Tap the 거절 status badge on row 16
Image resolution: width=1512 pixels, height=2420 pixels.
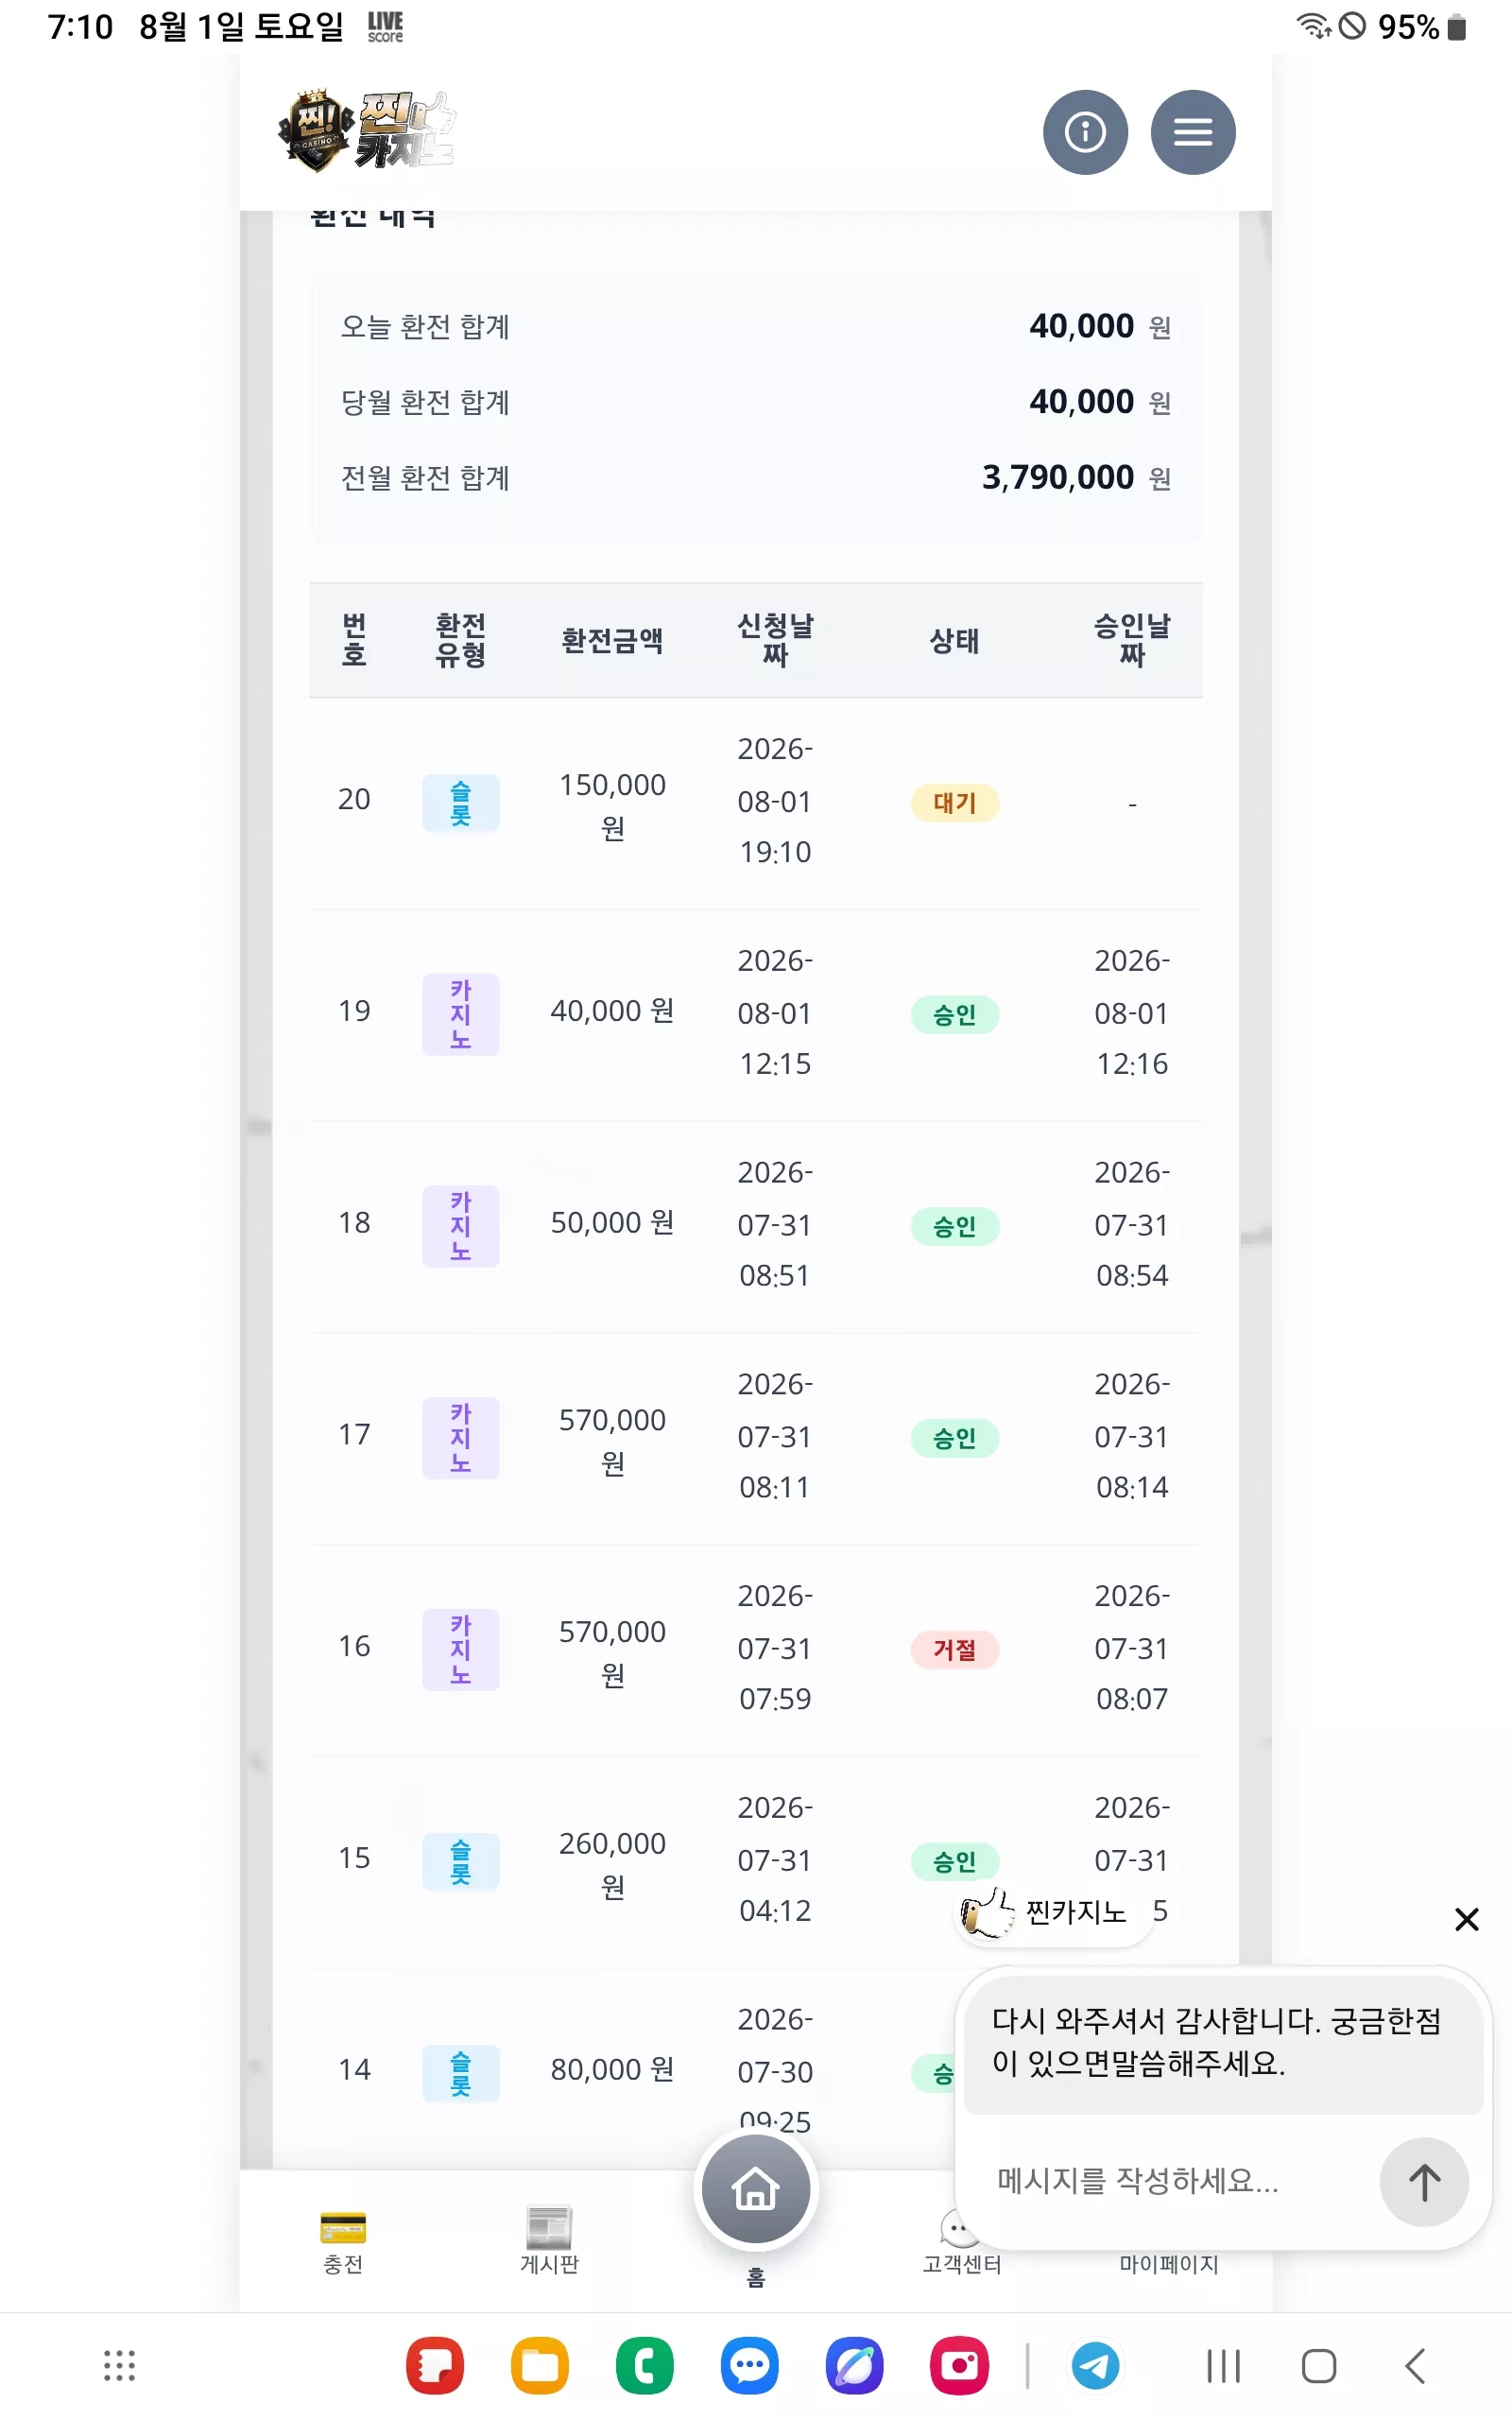pos(955,1650)
